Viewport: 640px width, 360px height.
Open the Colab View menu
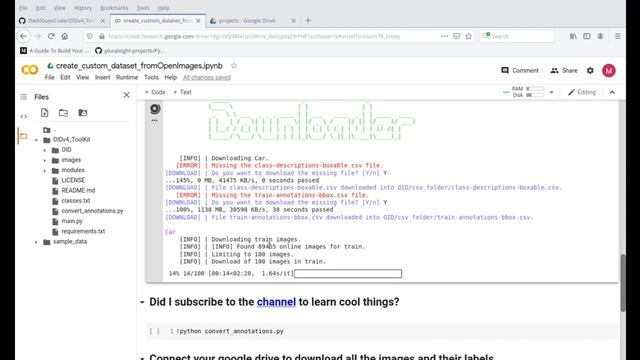82,77
